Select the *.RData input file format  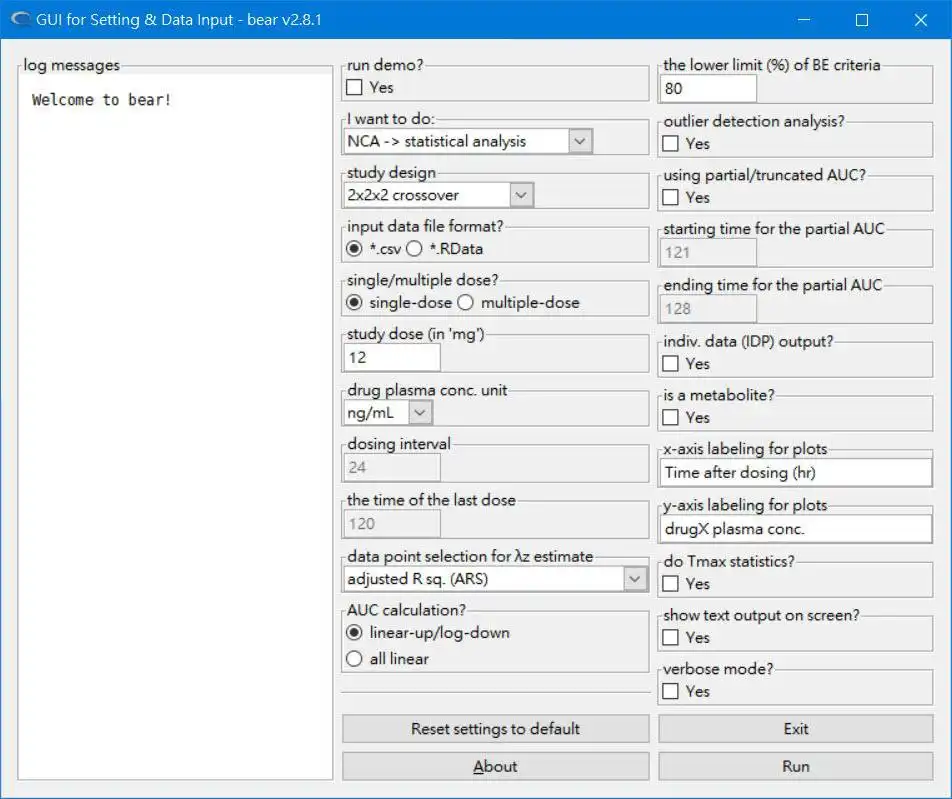[414, 249]
